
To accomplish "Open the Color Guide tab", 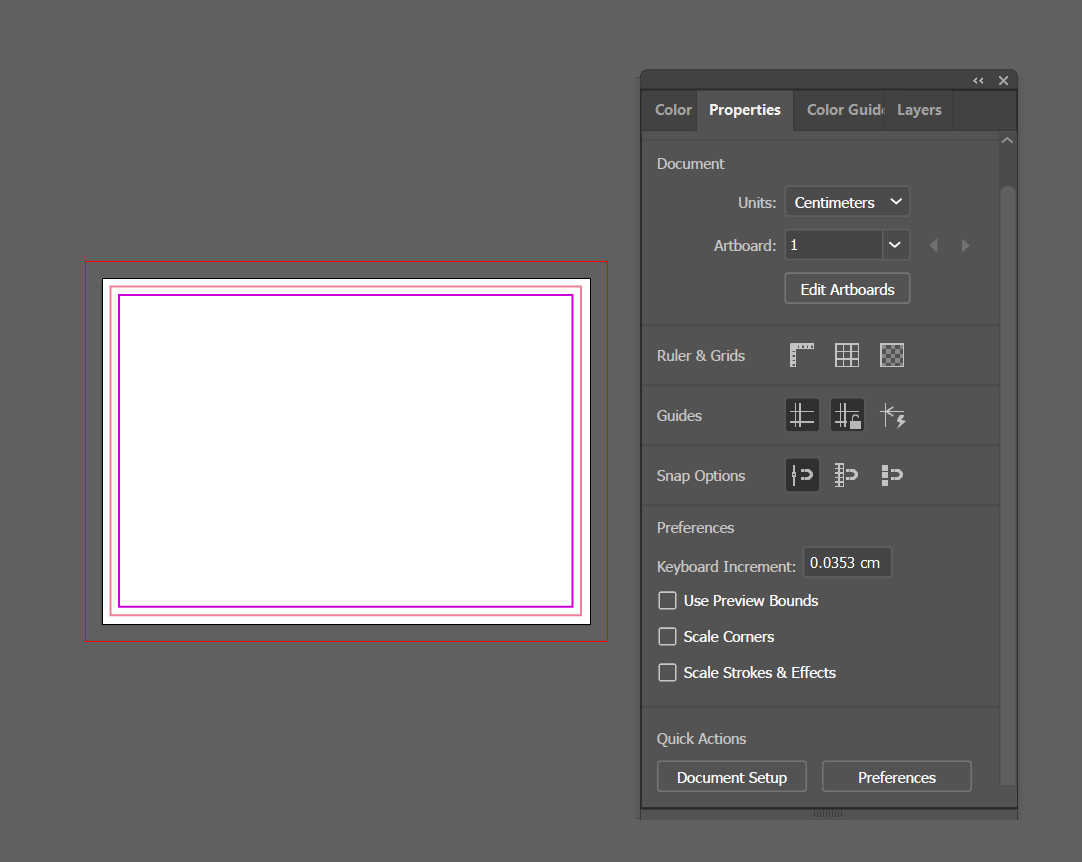I will coord(843,110).
